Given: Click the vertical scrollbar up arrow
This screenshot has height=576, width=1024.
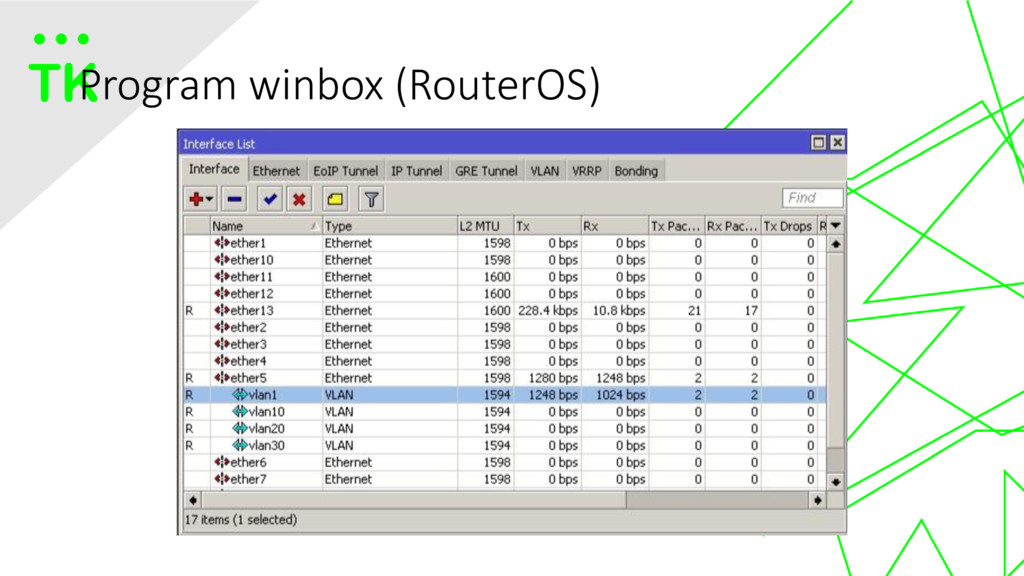Looking at the screenshot, I should click(836, 244).
